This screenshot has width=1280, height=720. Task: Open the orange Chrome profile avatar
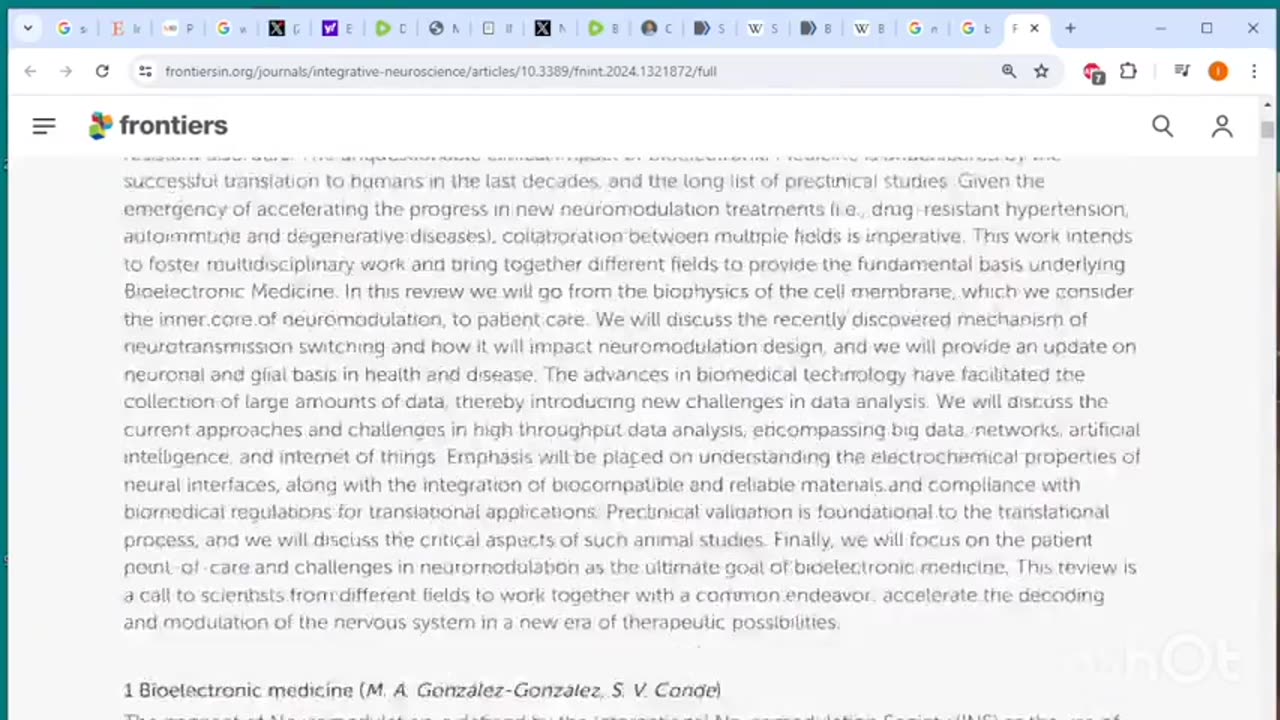click(x=1218, y=71)
